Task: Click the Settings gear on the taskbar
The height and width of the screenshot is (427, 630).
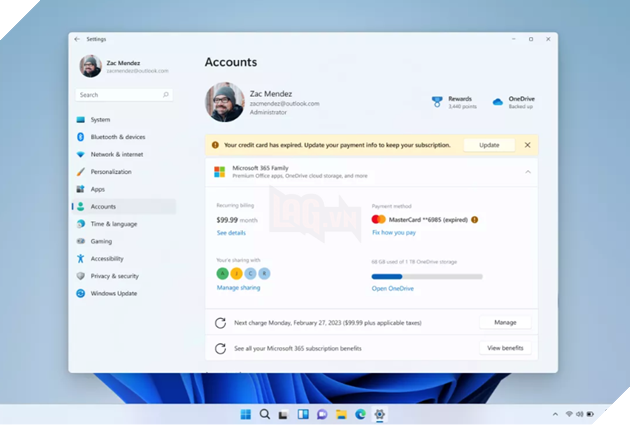Action: pos(380,414)
